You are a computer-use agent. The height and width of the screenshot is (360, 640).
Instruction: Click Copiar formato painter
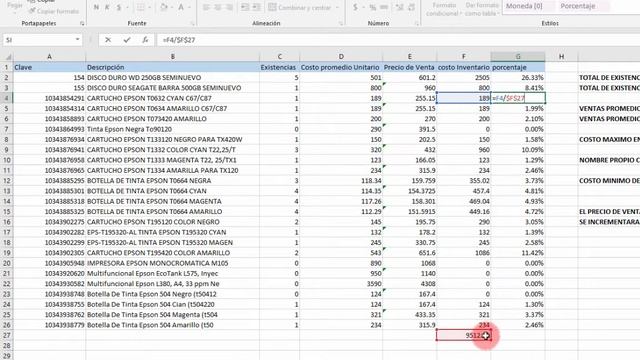pos(53,11)
